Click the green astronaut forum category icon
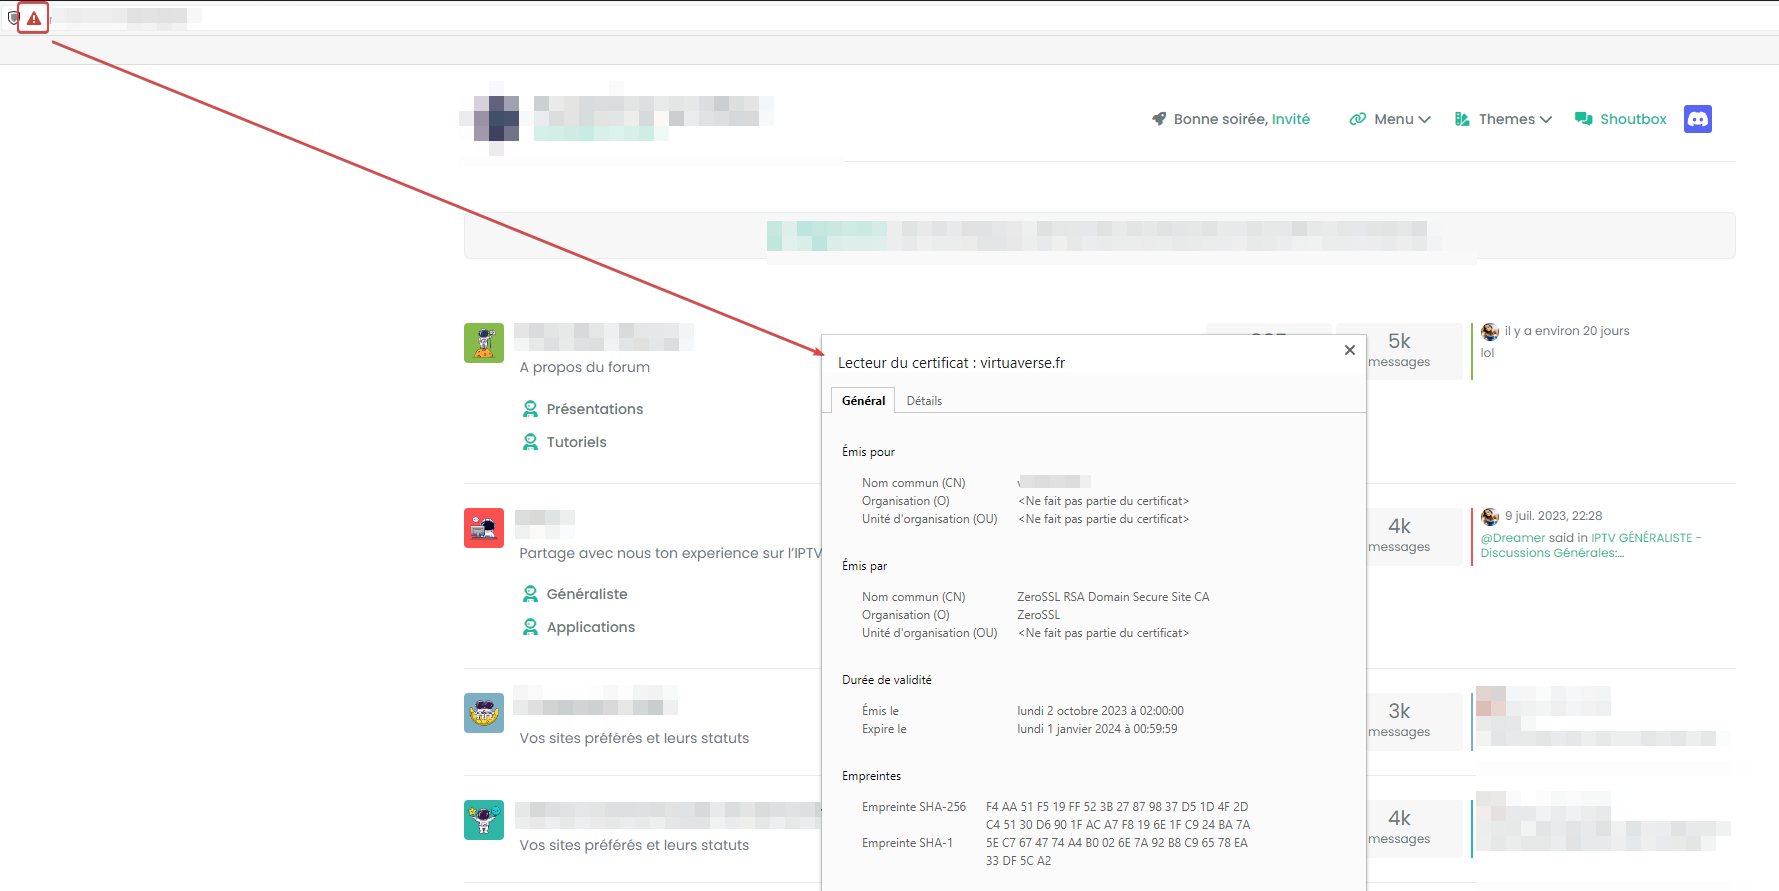The image size is (1779, 891). point(484,343)
